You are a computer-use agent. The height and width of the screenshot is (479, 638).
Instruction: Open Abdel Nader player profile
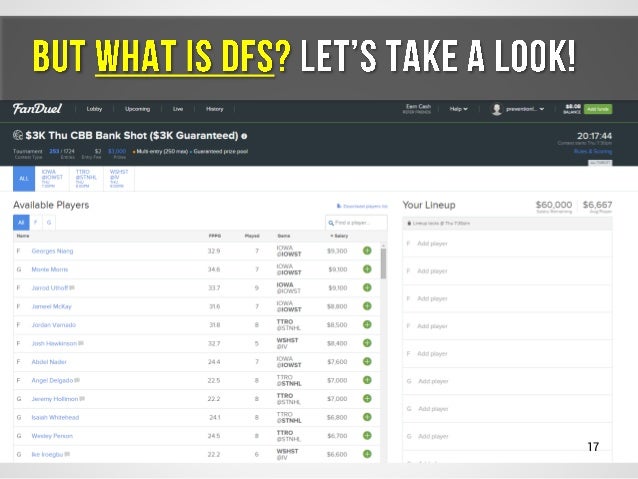[x=49, y=362]
